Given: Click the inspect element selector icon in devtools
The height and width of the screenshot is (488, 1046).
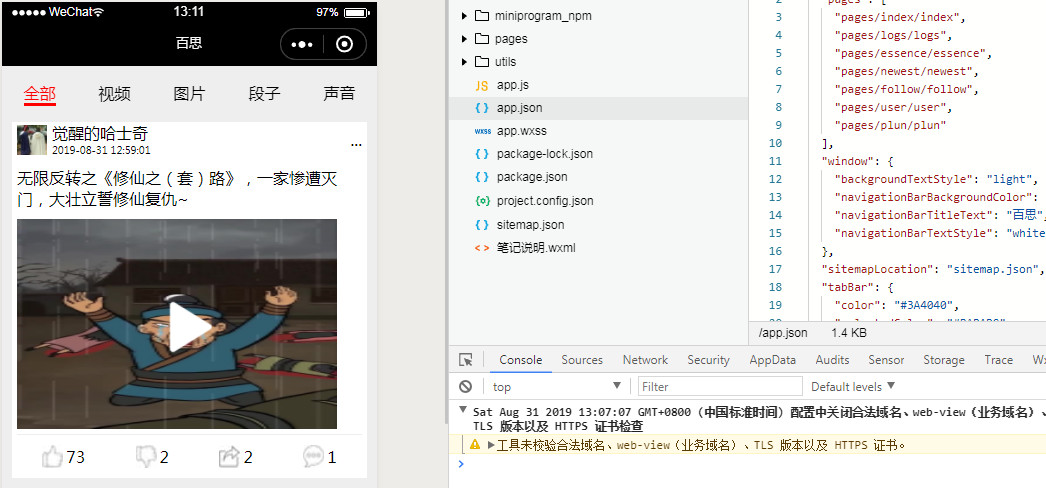Looking at the screenshot, I should [466, 360].
